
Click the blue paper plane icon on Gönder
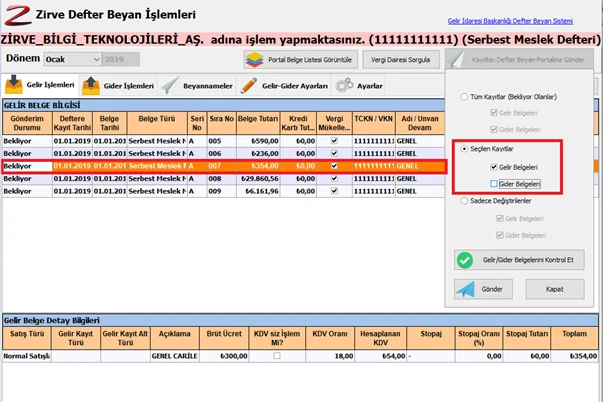click(466, 289)
